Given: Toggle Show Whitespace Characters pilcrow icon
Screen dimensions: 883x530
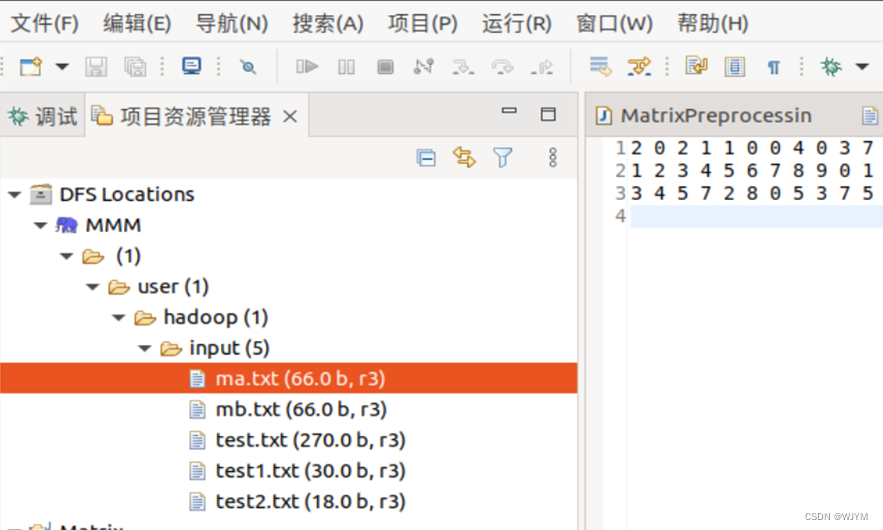Looking at the screenshot, I should (x=774, y=68).
